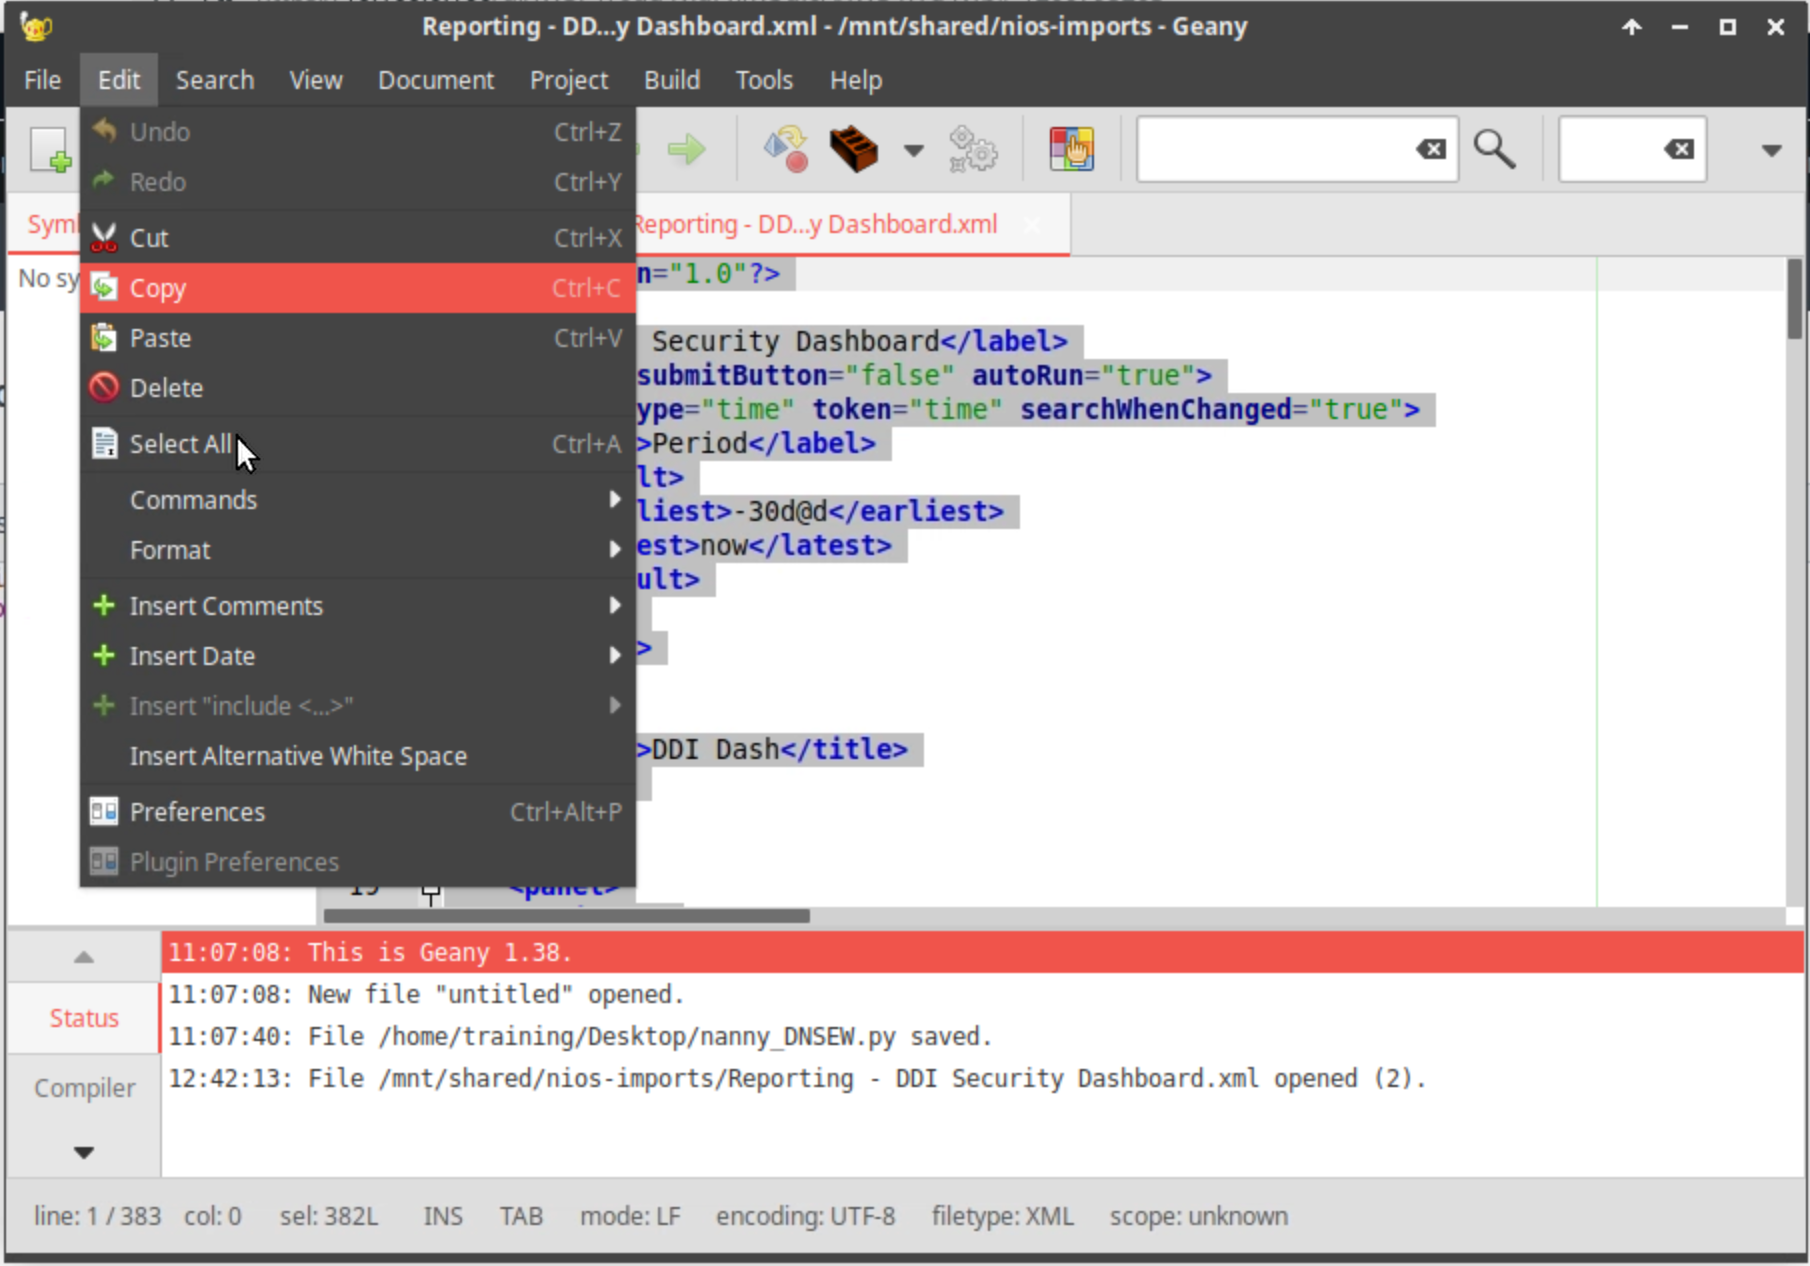Select the Status message tab
Image resolution: width=1810 pixels, height=1266 pixels.
click(84, 1018)
